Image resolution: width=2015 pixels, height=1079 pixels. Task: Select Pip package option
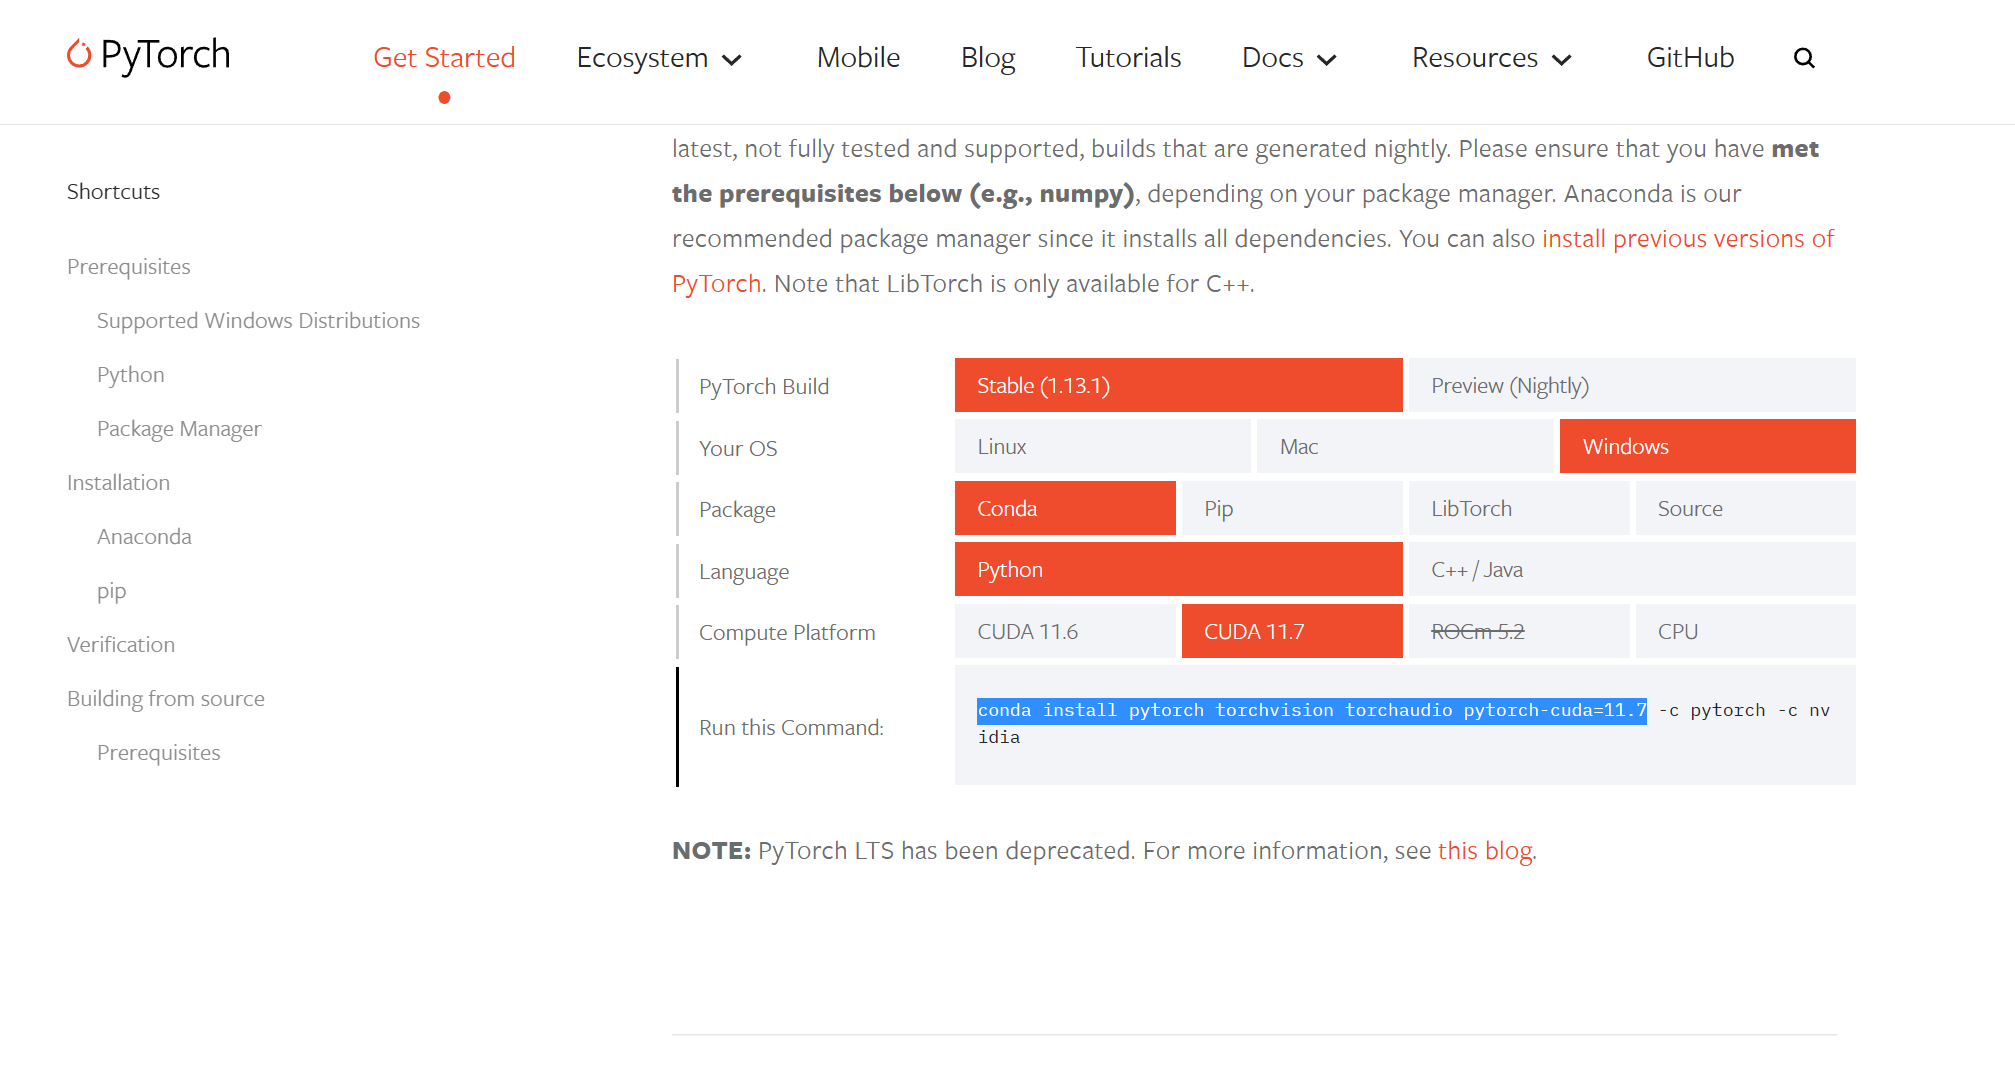[1291, 508]
